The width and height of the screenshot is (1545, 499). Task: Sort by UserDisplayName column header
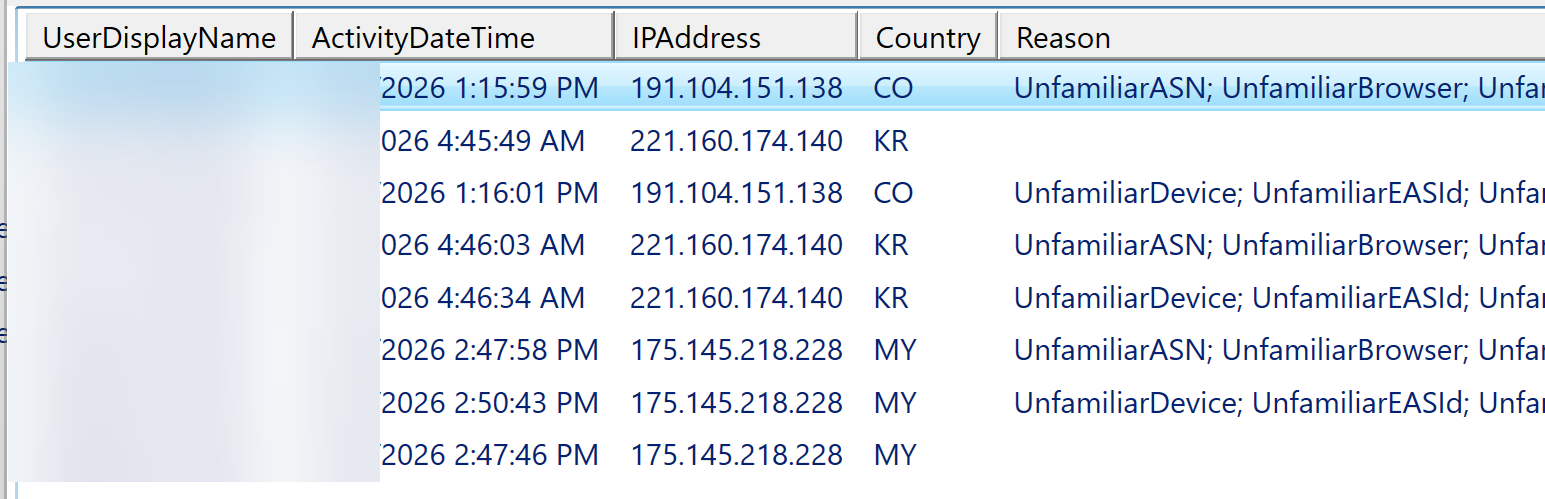pyautogui.click(x=159, y=38)
